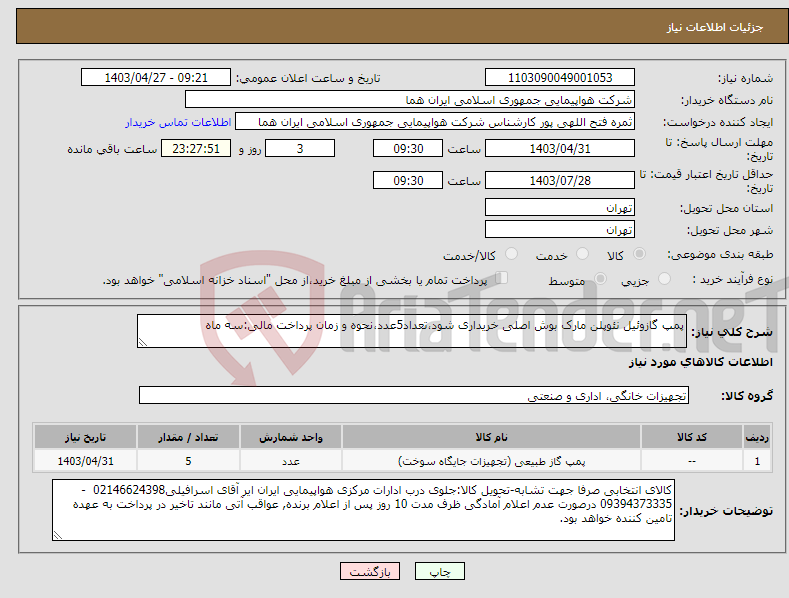Click the کد کالا column header

(692, 437)
